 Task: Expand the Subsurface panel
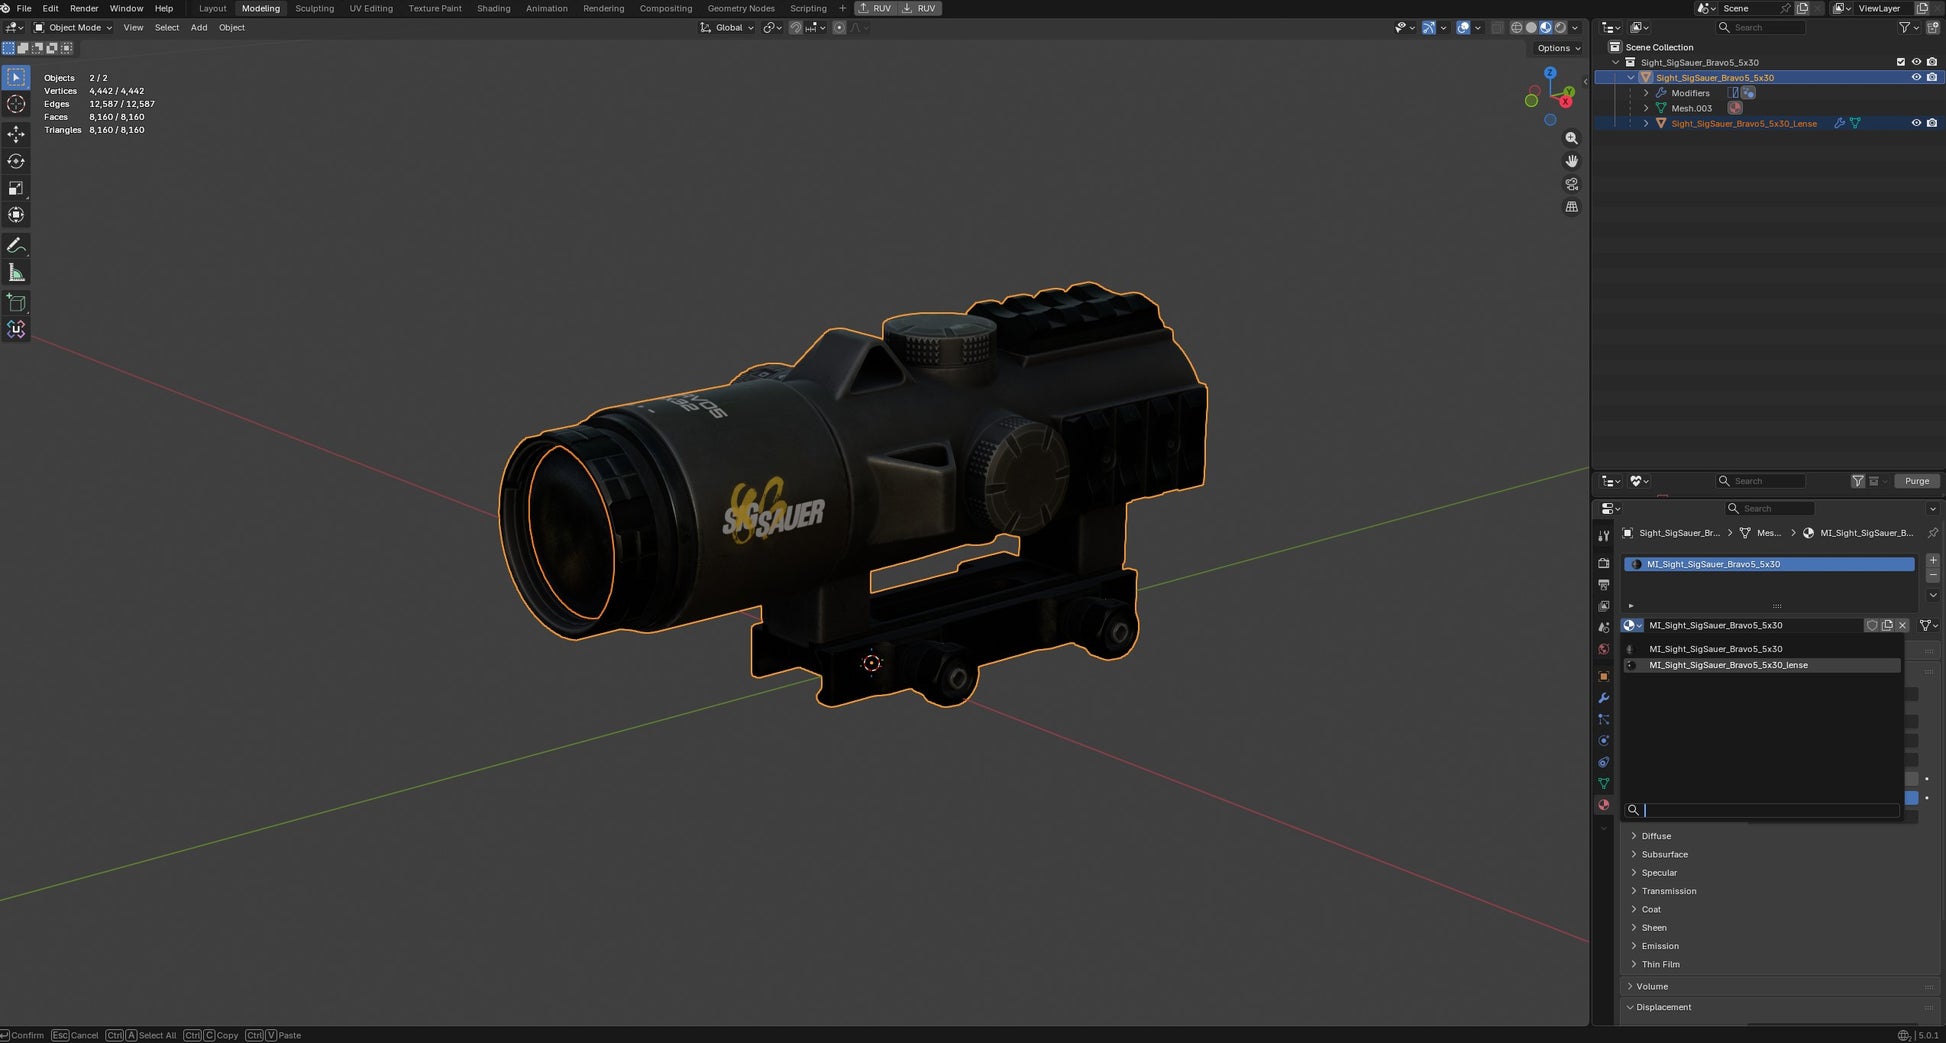tap(1663, 854)
